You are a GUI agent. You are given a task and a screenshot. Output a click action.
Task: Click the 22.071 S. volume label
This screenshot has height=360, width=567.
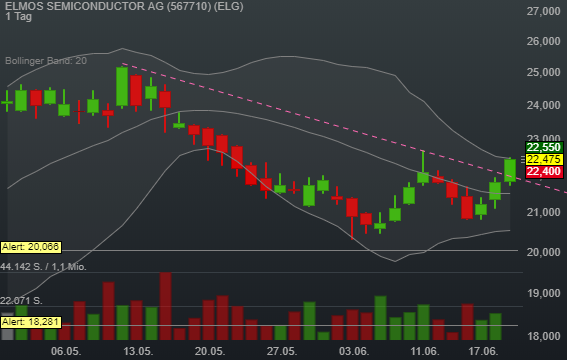tap(21, 300)
